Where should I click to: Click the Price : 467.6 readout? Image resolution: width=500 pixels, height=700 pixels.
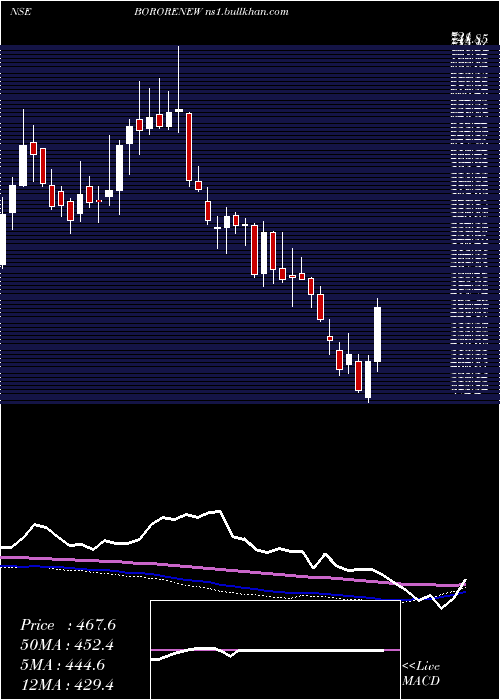point(68,625)
